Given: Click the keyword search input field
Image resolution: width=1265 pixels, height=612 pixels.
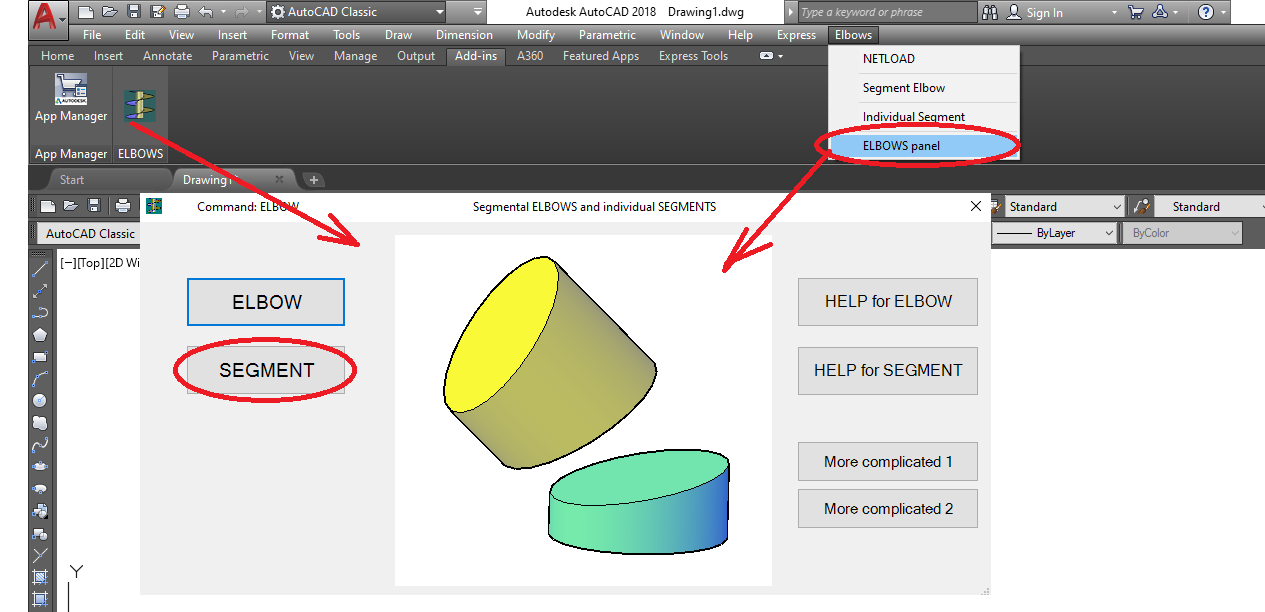Looking at the screenshot, I should [x=887, y=12].
